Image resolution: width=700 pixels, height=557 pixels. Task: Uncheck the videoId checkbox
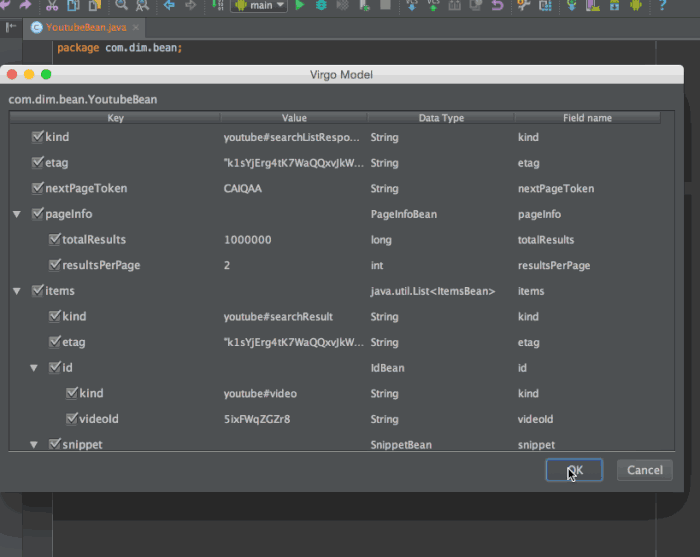(x=71, y=419)
